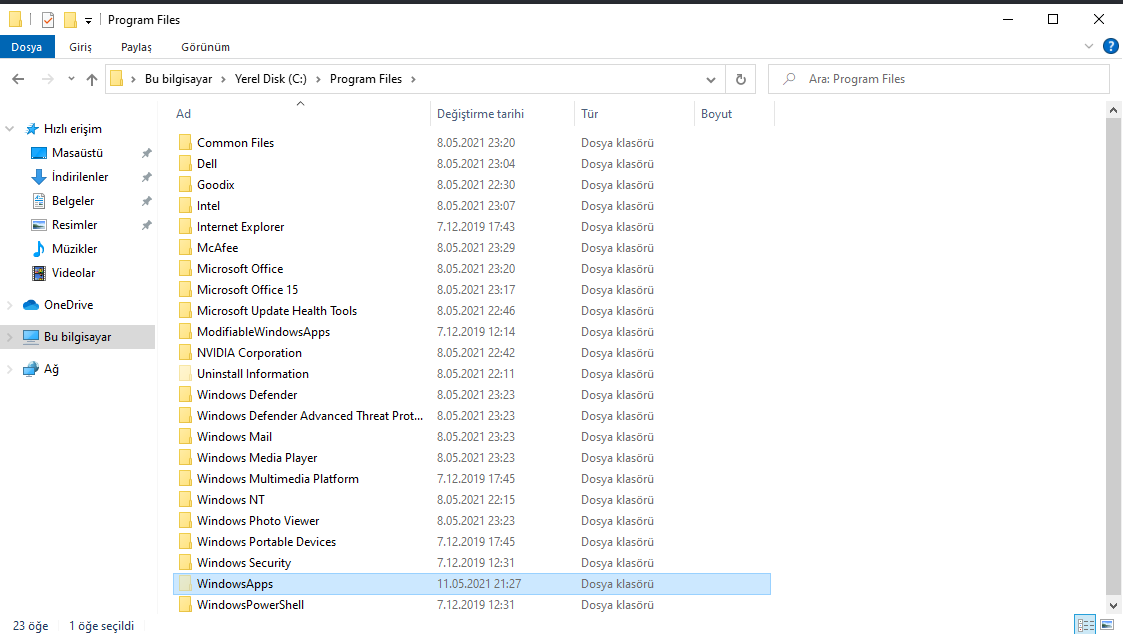Image resolution: width=1123 pixels, height=634 pixels.
Task: Refresh the Program Files folder view
Action: click(x=741, y=80)
